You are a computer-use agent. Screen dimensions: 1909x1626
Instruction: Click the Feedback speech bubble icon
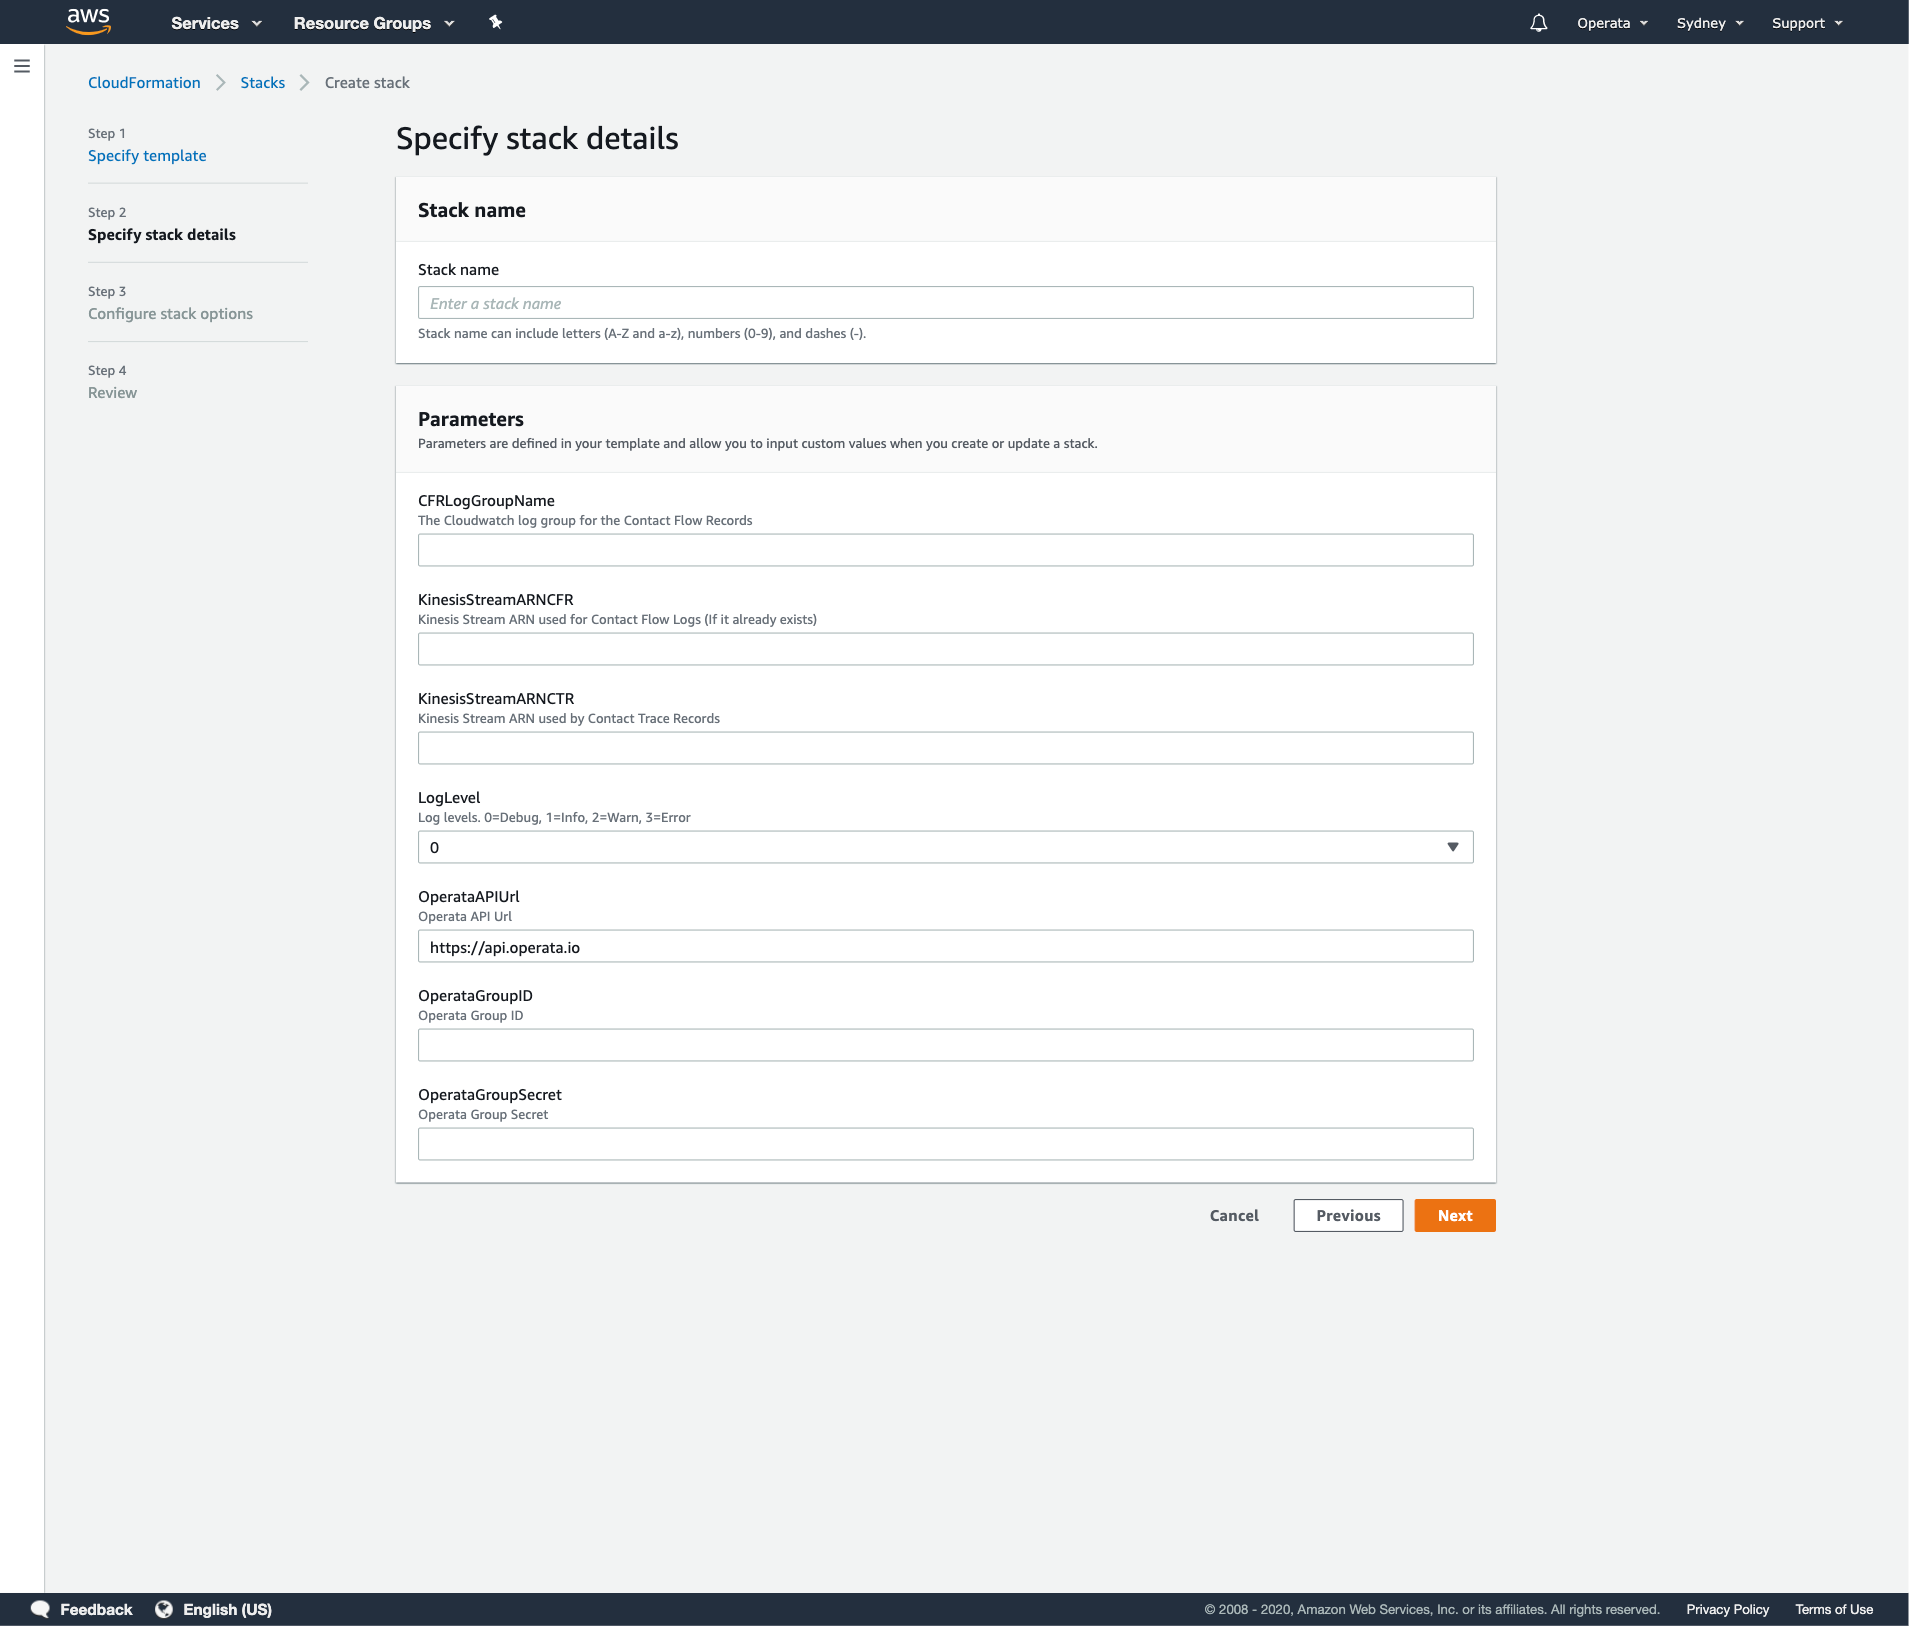[40, 1609]
